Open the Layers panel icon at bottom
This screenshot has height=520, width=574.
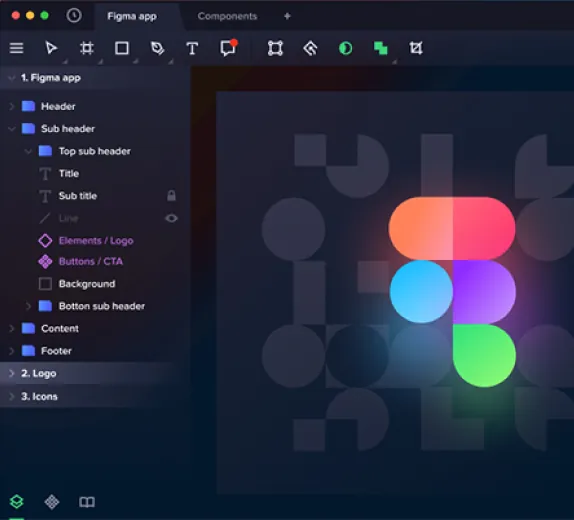(x=16, y=502)
